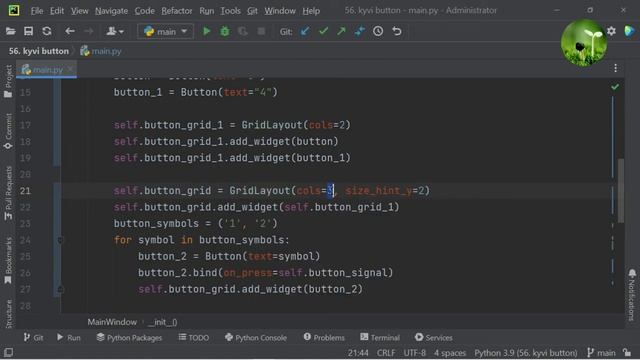Open the main run configuration dropdown
Image resolution: width=640 pixels, height=360 pixels.
tap(165, 31)
